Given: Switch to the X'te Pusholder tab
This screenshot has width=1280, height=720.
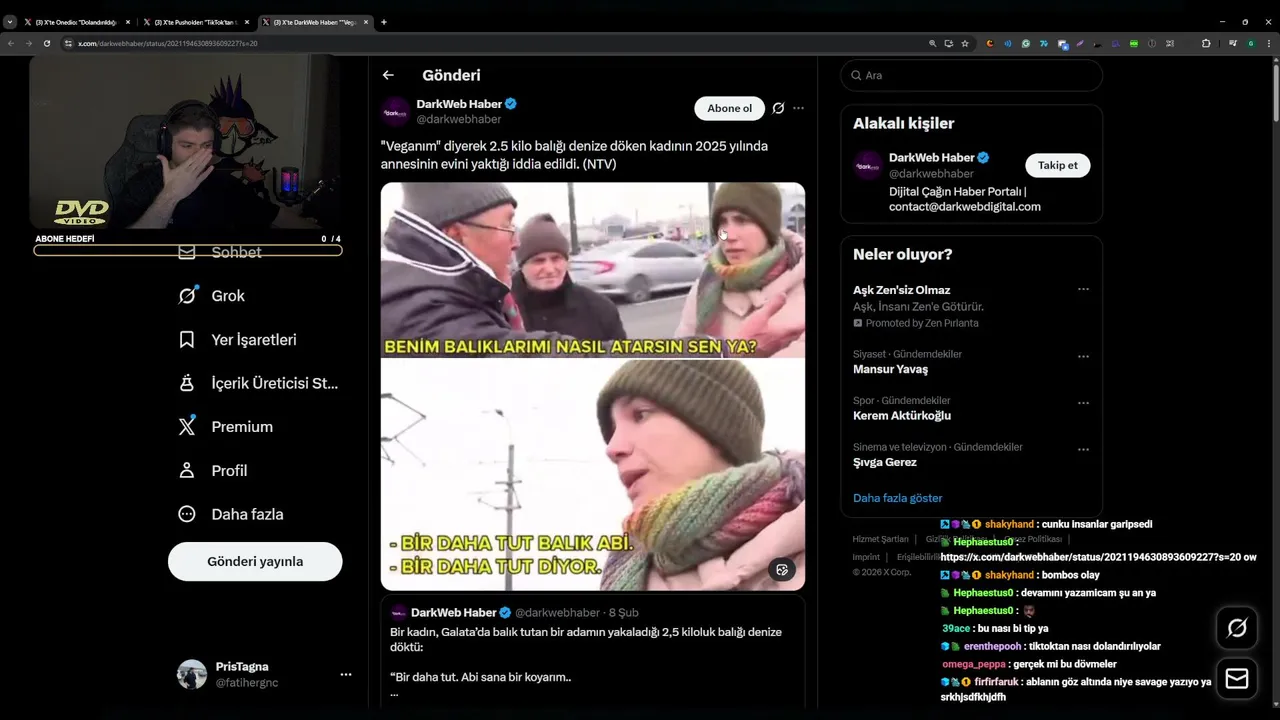Looking at the screenshot, I should click(195, 22).
